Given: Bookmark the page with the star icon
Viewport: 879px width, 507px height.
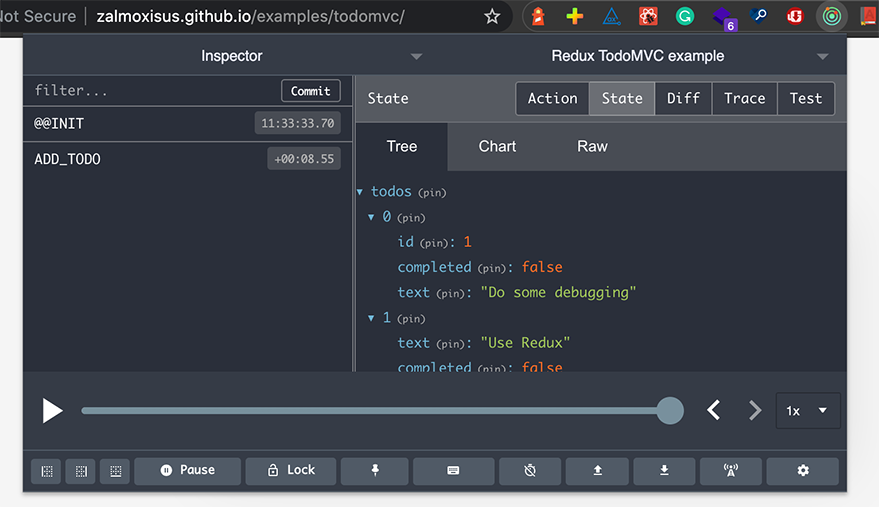Looking at the screenshot, I should pos(492,16).
